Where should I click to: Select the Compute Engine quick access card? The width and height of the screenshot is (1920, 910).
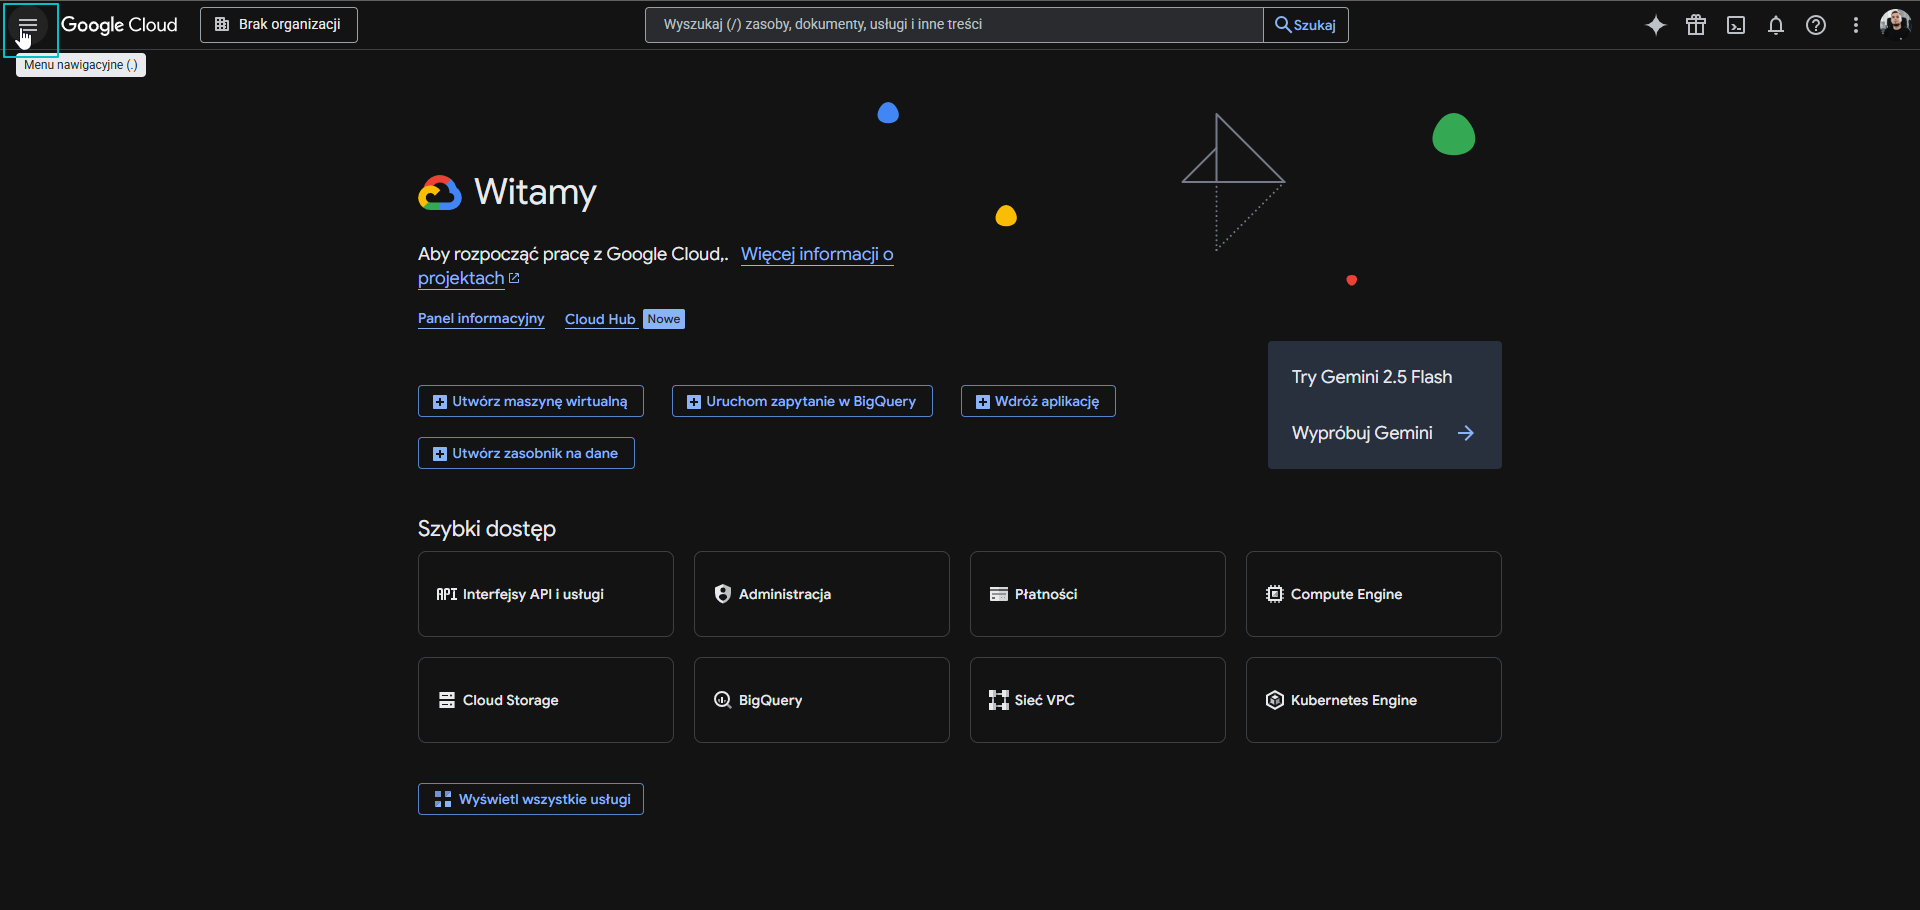click(1373, 593)
